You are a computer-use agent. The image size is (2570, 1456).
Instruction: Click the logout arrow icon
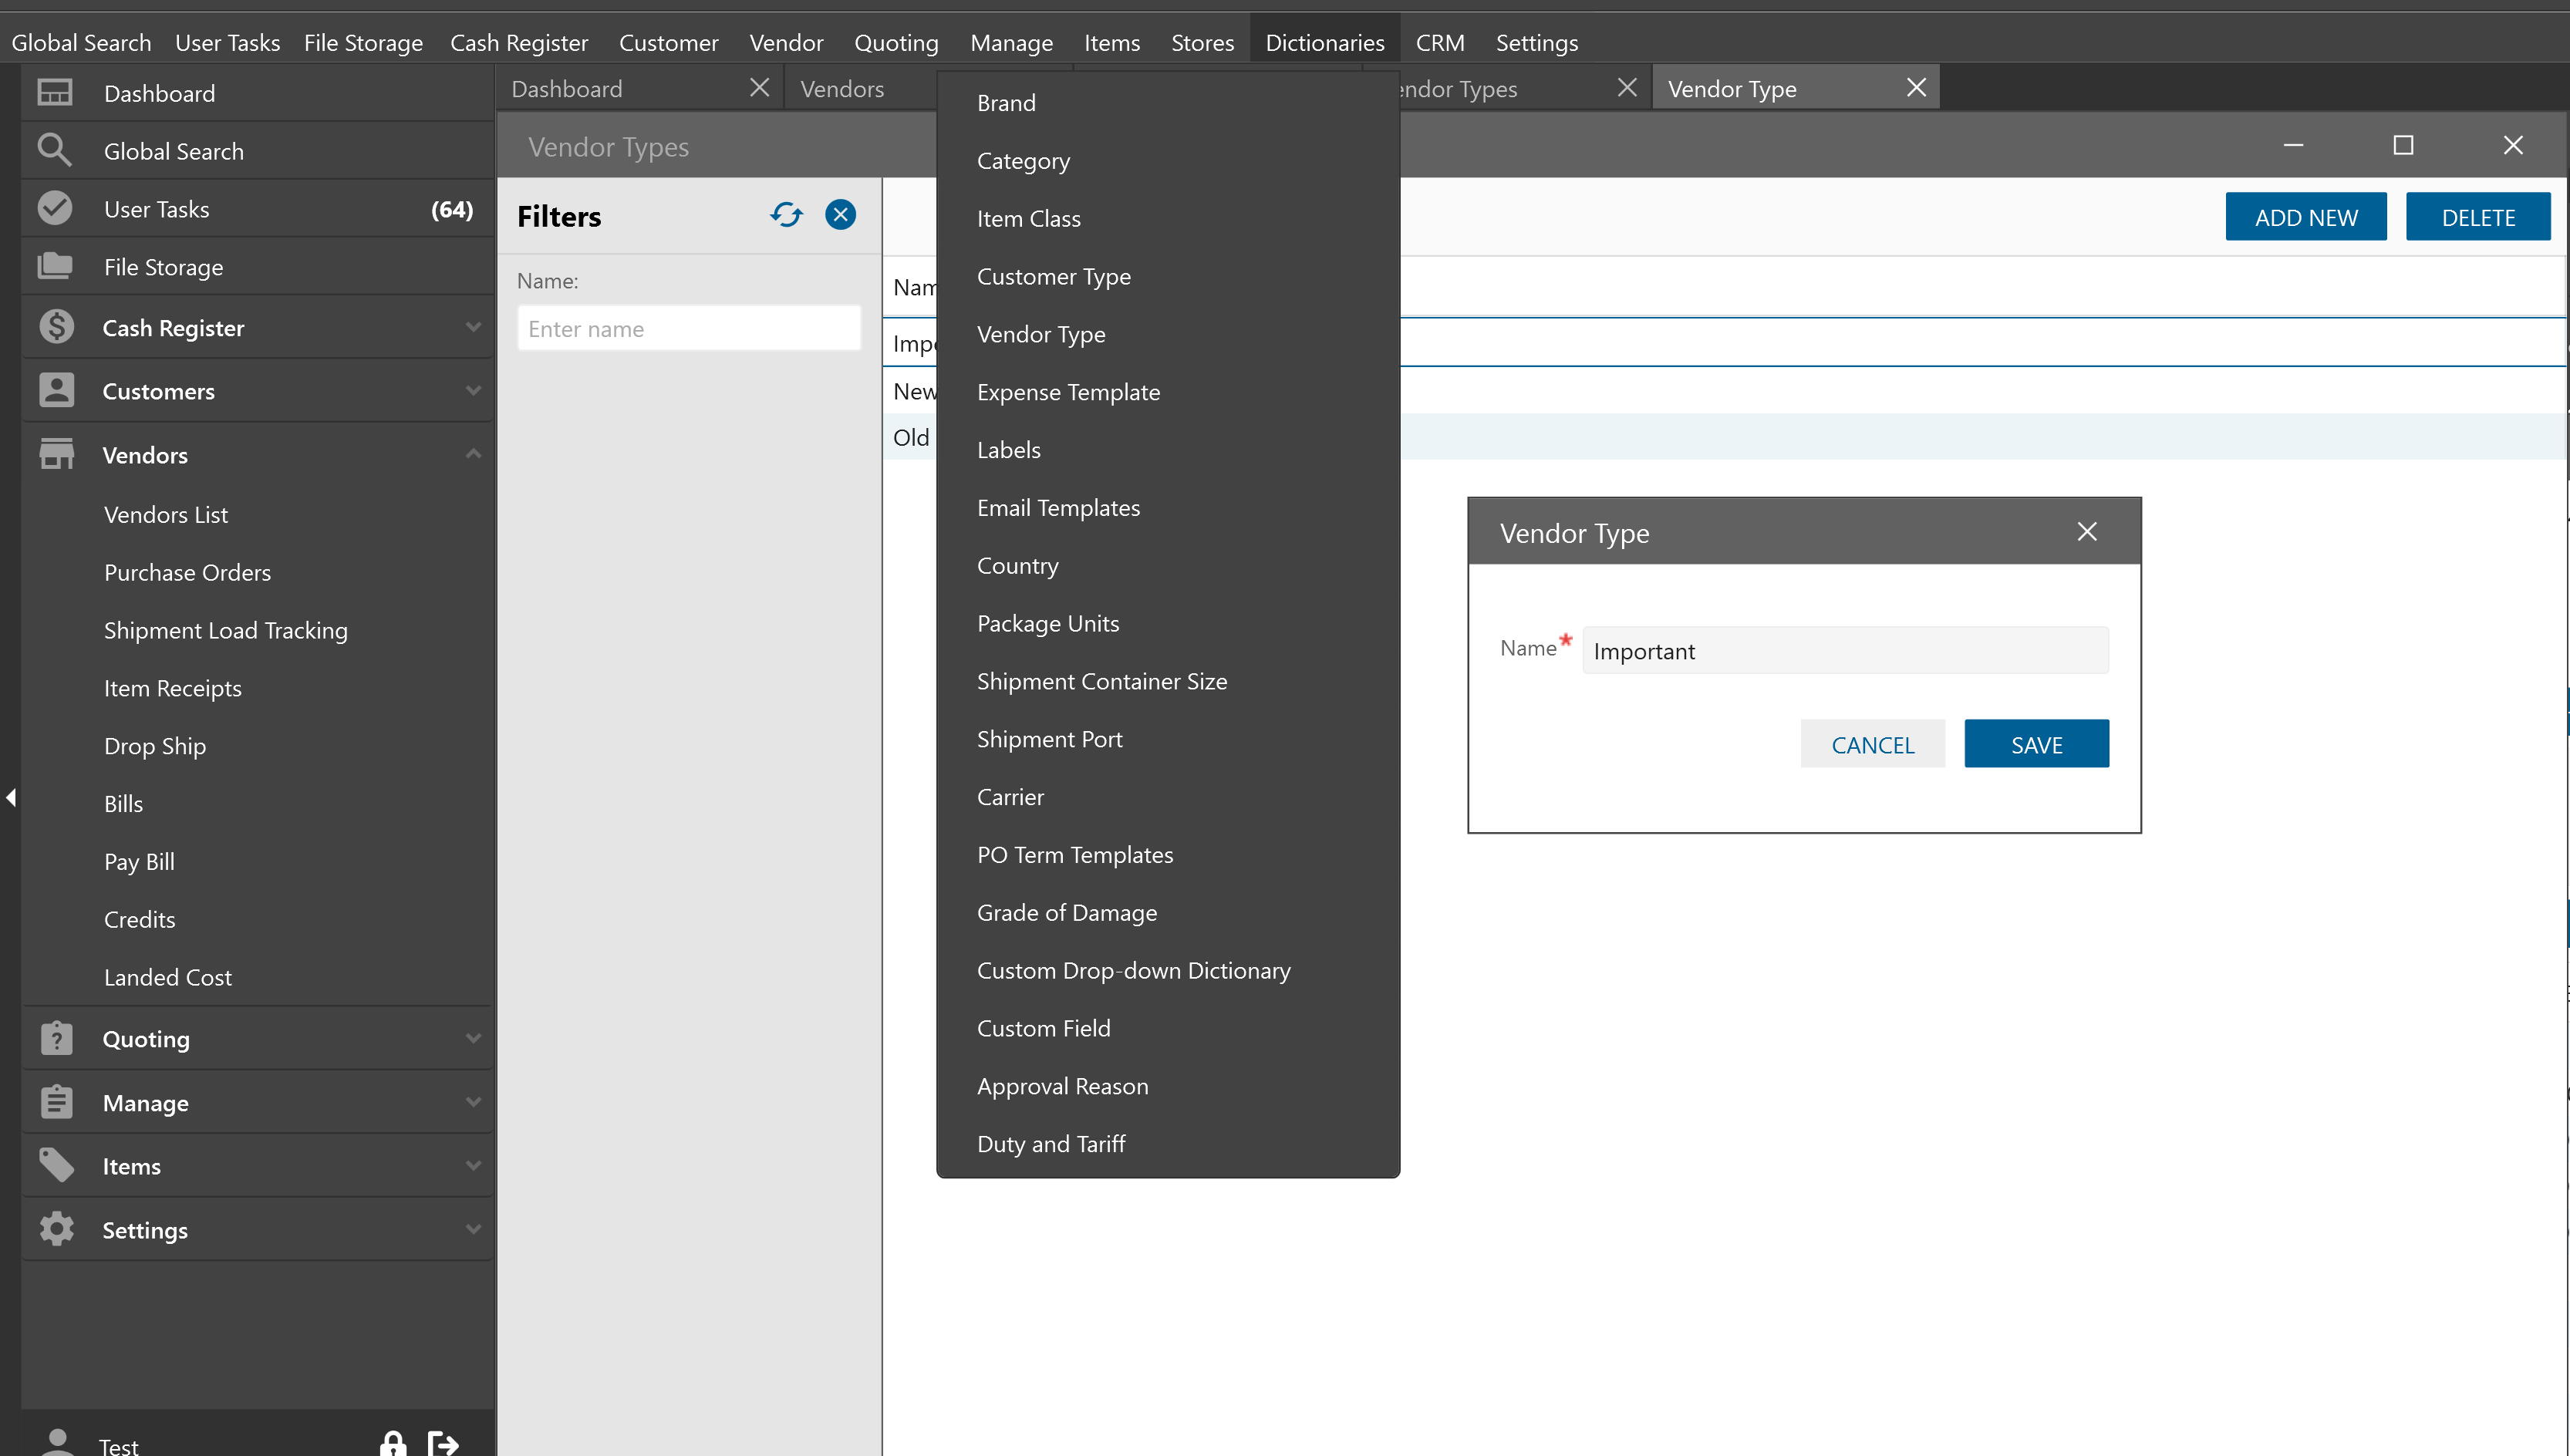pyautogui.click(x=443, y=1443)
